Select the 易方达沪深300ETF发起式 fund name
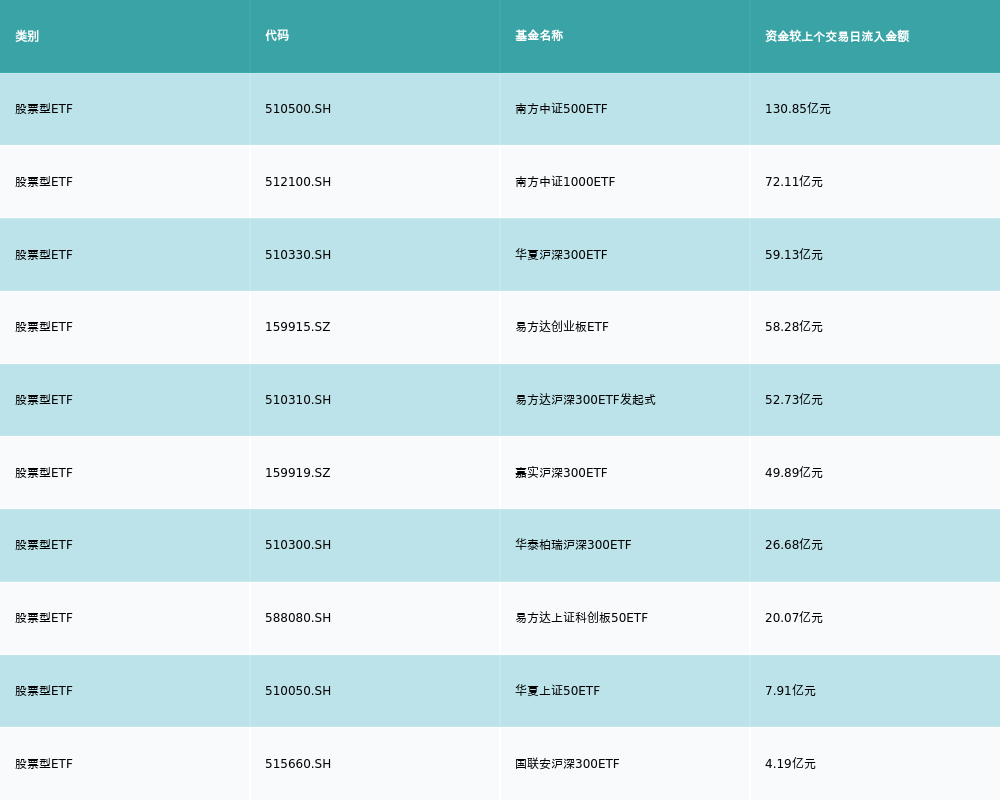 click(x=585, y=400)
